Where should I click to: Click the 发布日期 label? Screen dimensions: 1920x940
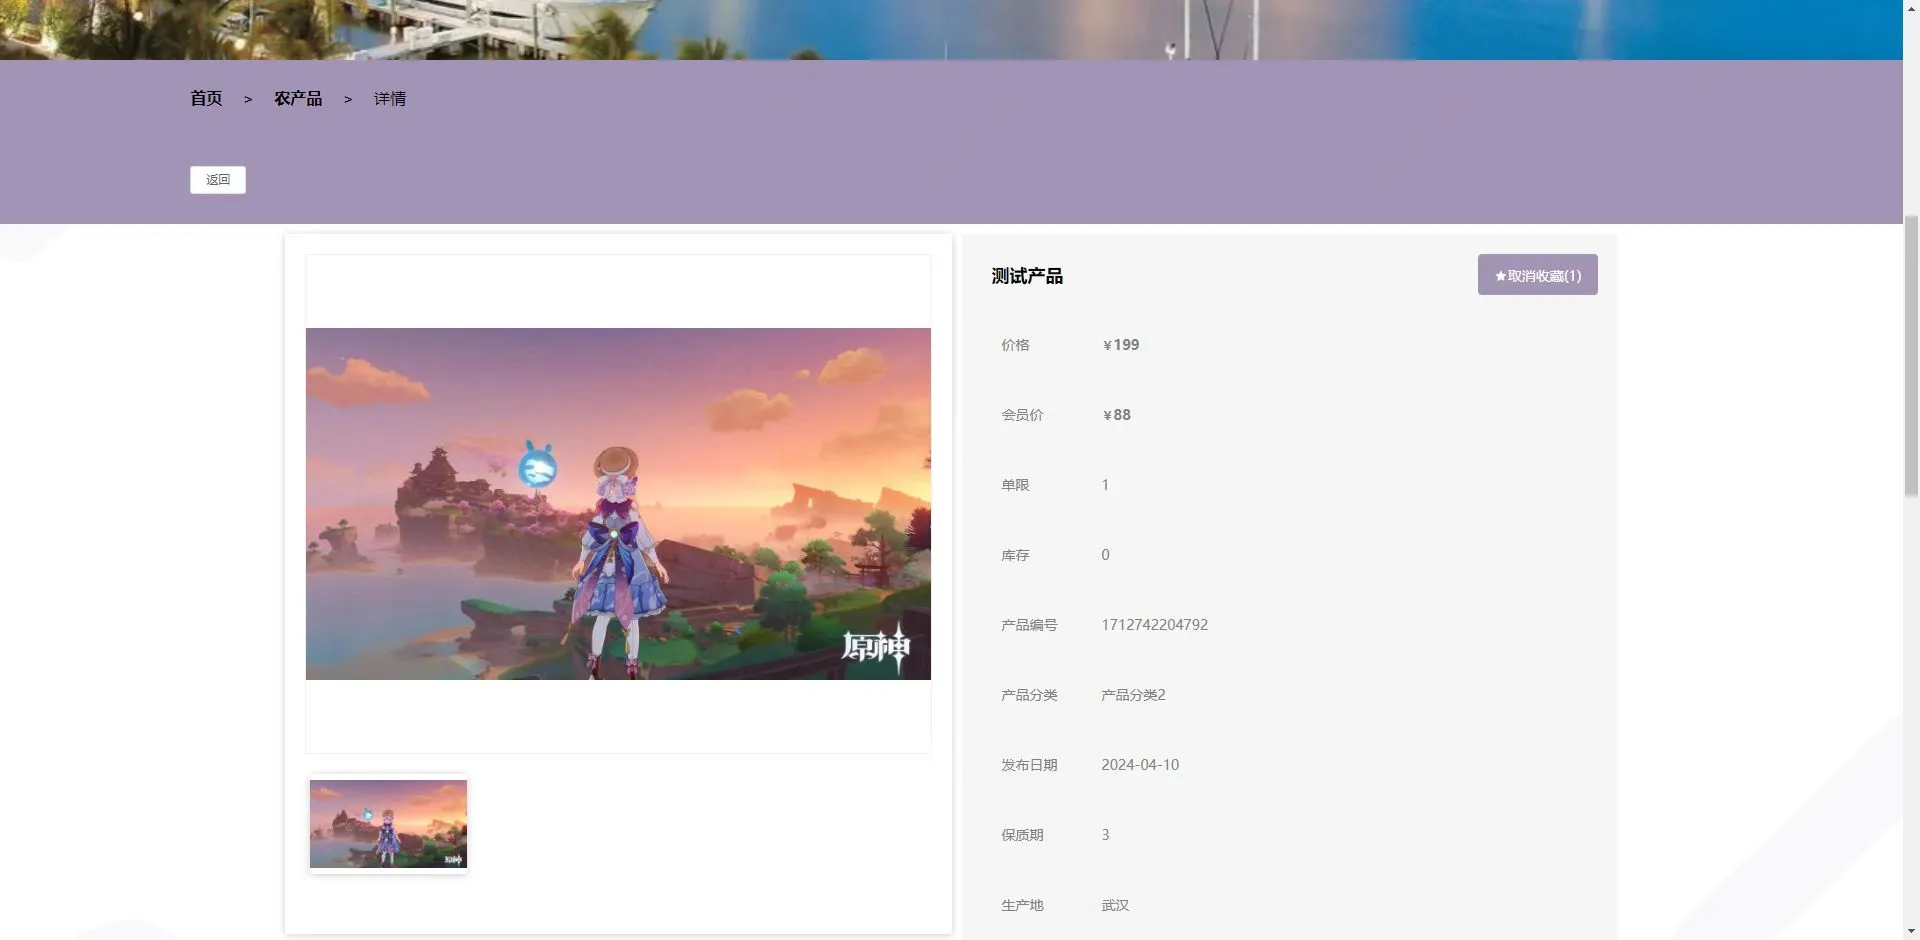1029,765
